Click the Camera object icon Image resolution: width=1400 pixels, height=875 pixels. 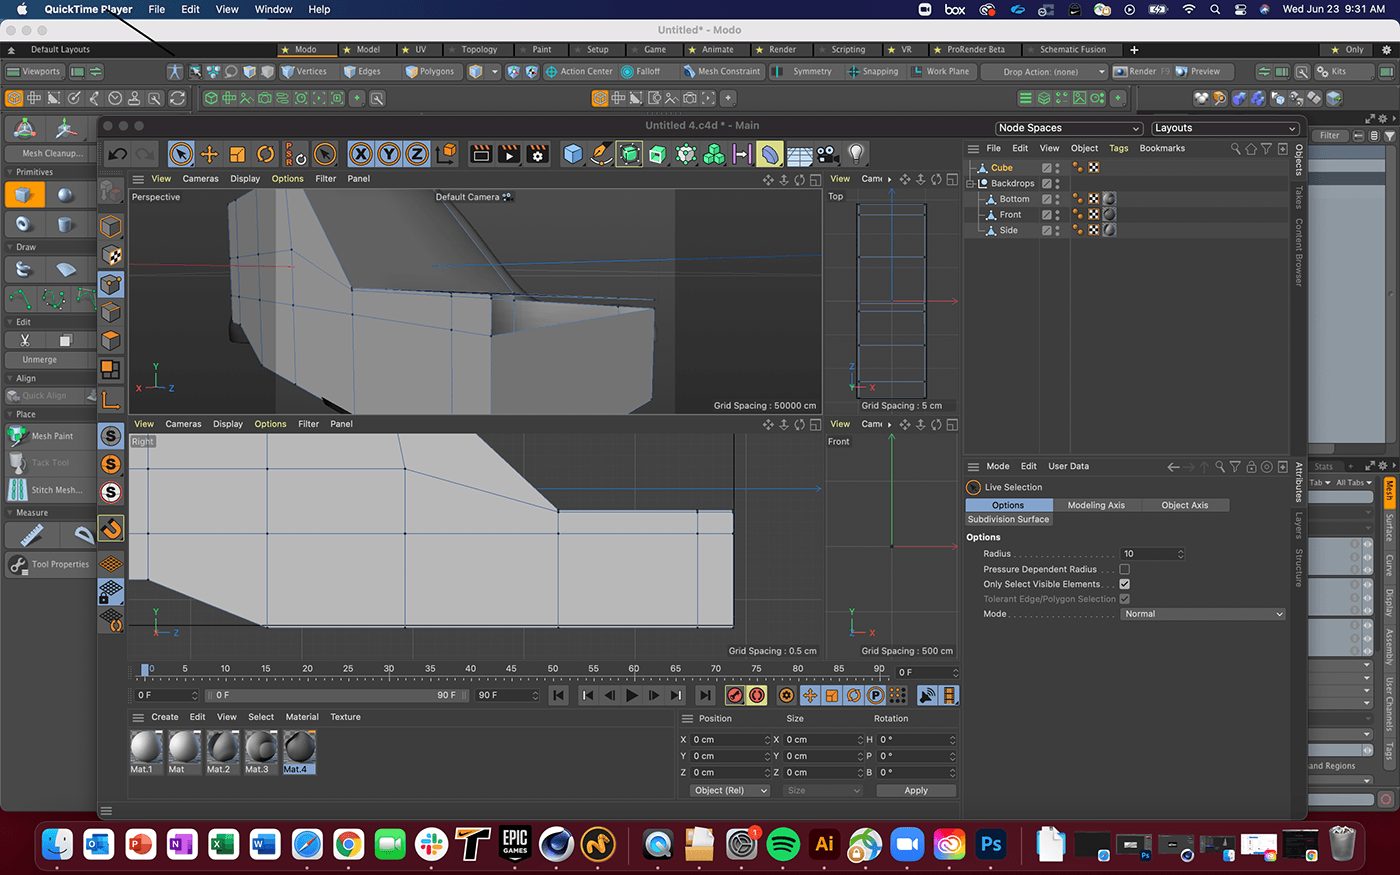828,154
